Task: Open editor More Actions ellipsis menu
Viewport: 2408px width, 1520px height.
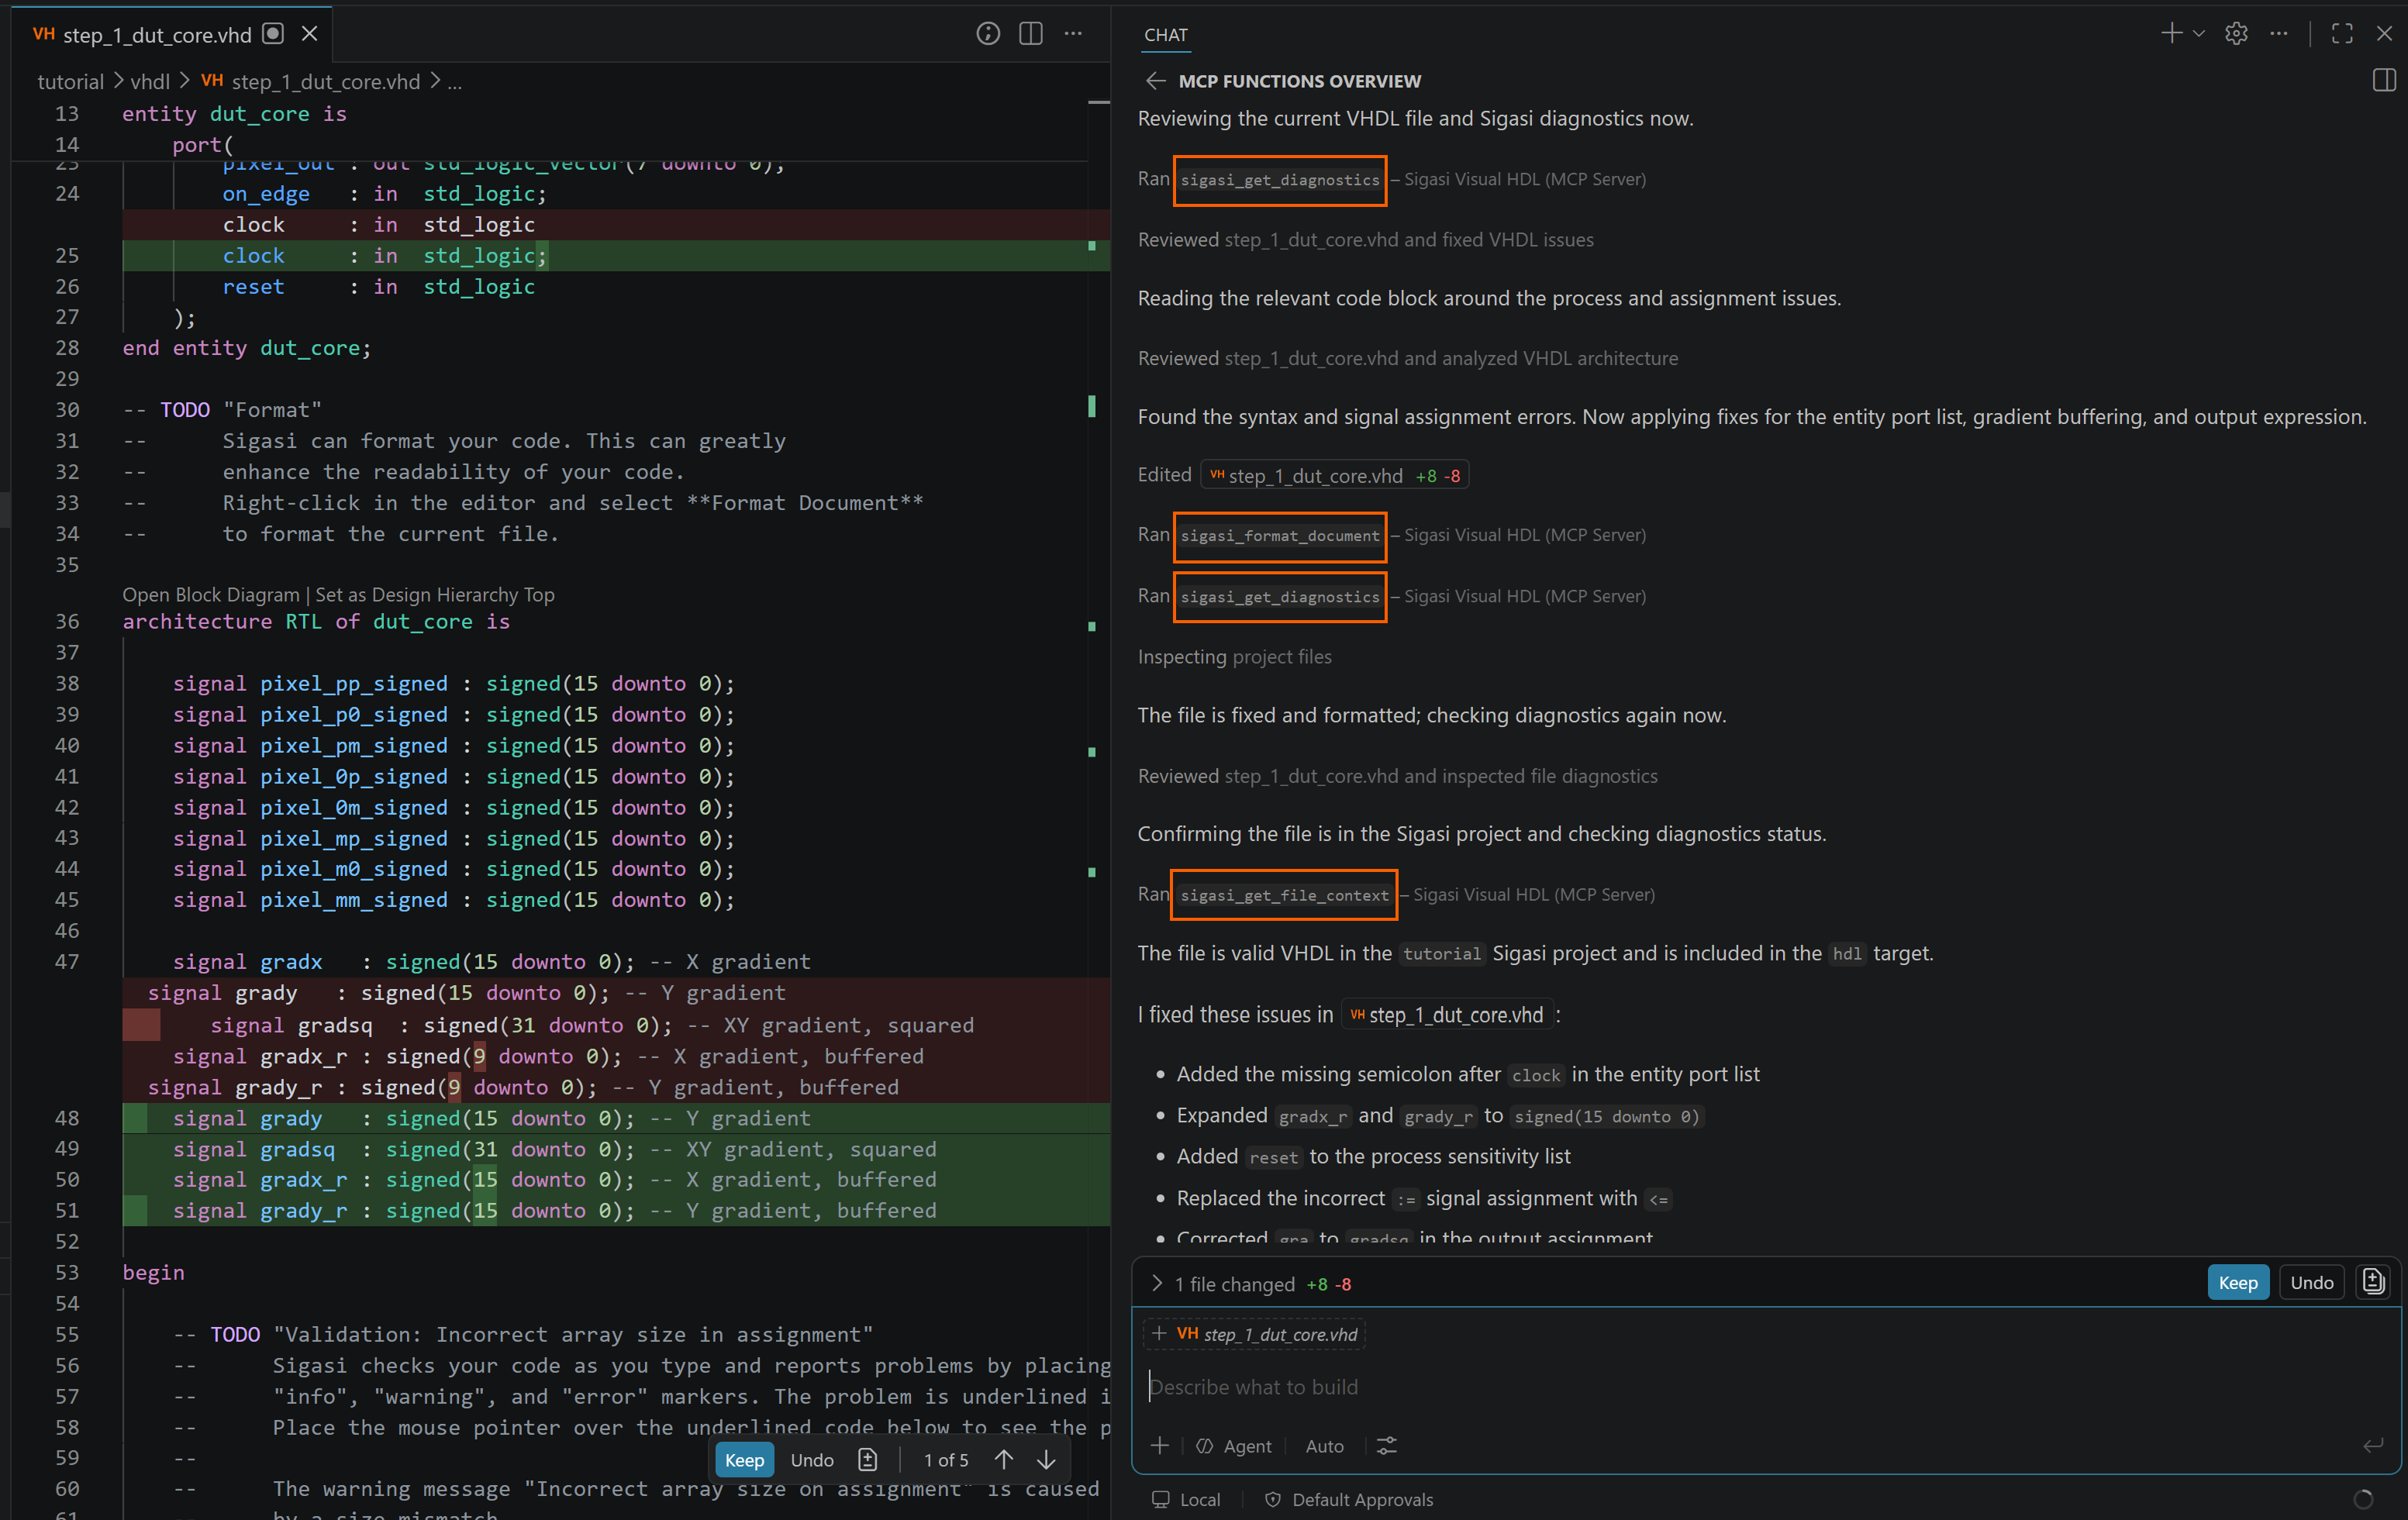Action: click(x=1074, y=34)
